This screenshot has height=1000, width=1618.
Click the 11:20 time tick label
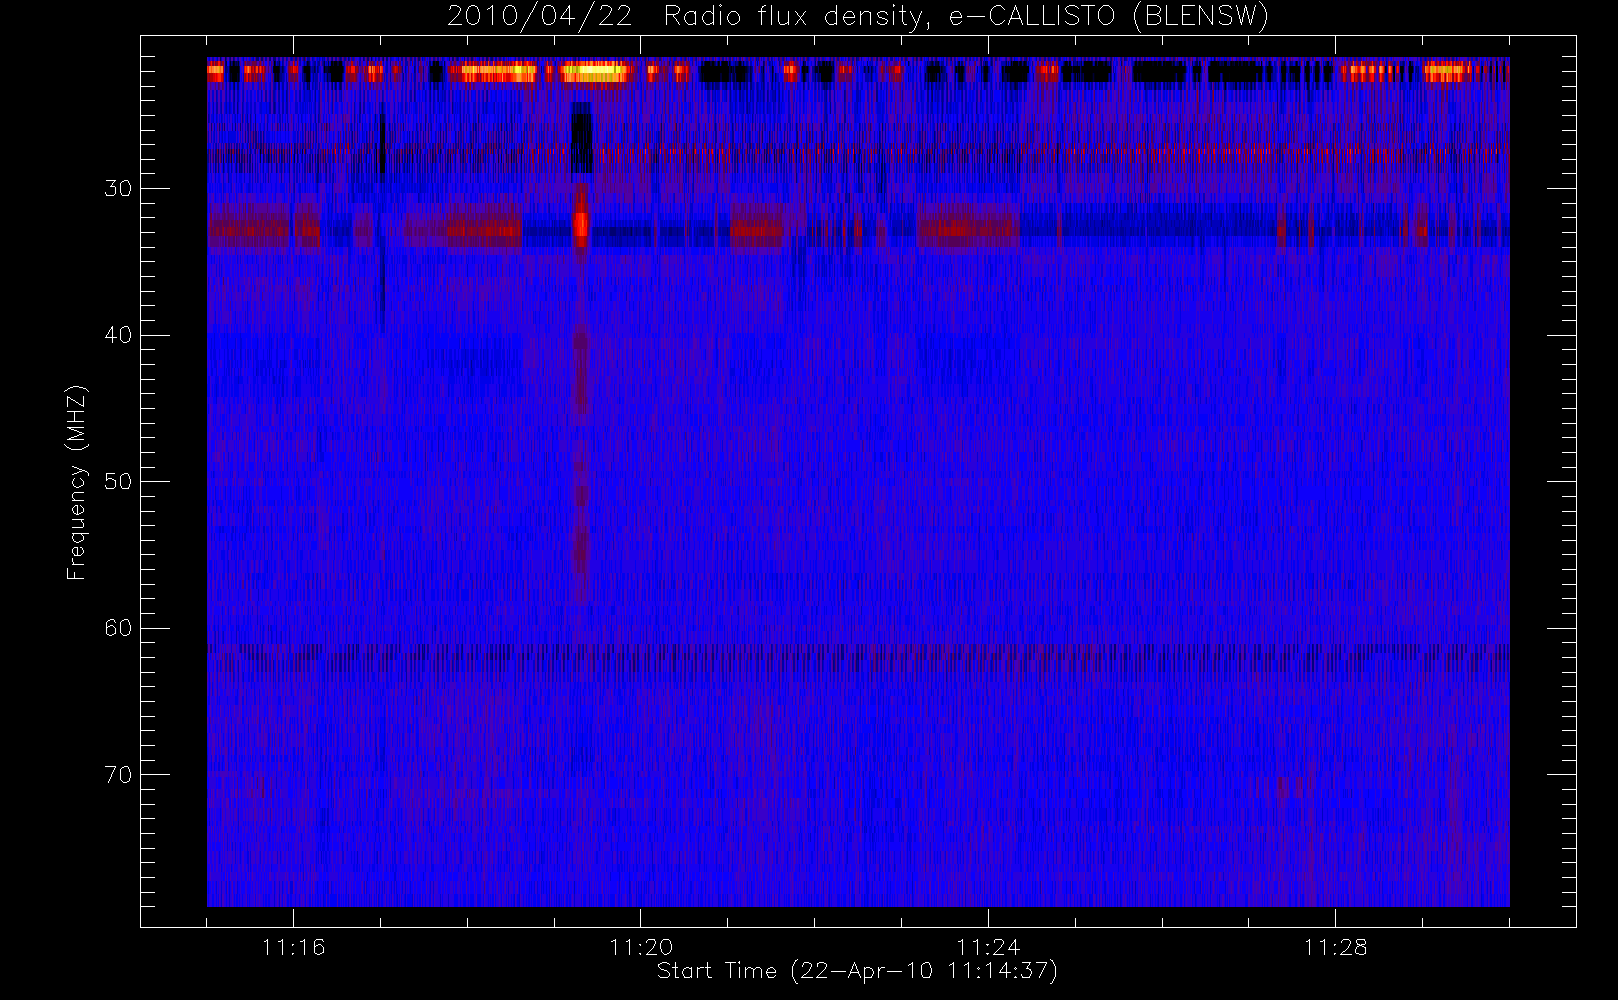pyautogui.click(x=641, y=947)
